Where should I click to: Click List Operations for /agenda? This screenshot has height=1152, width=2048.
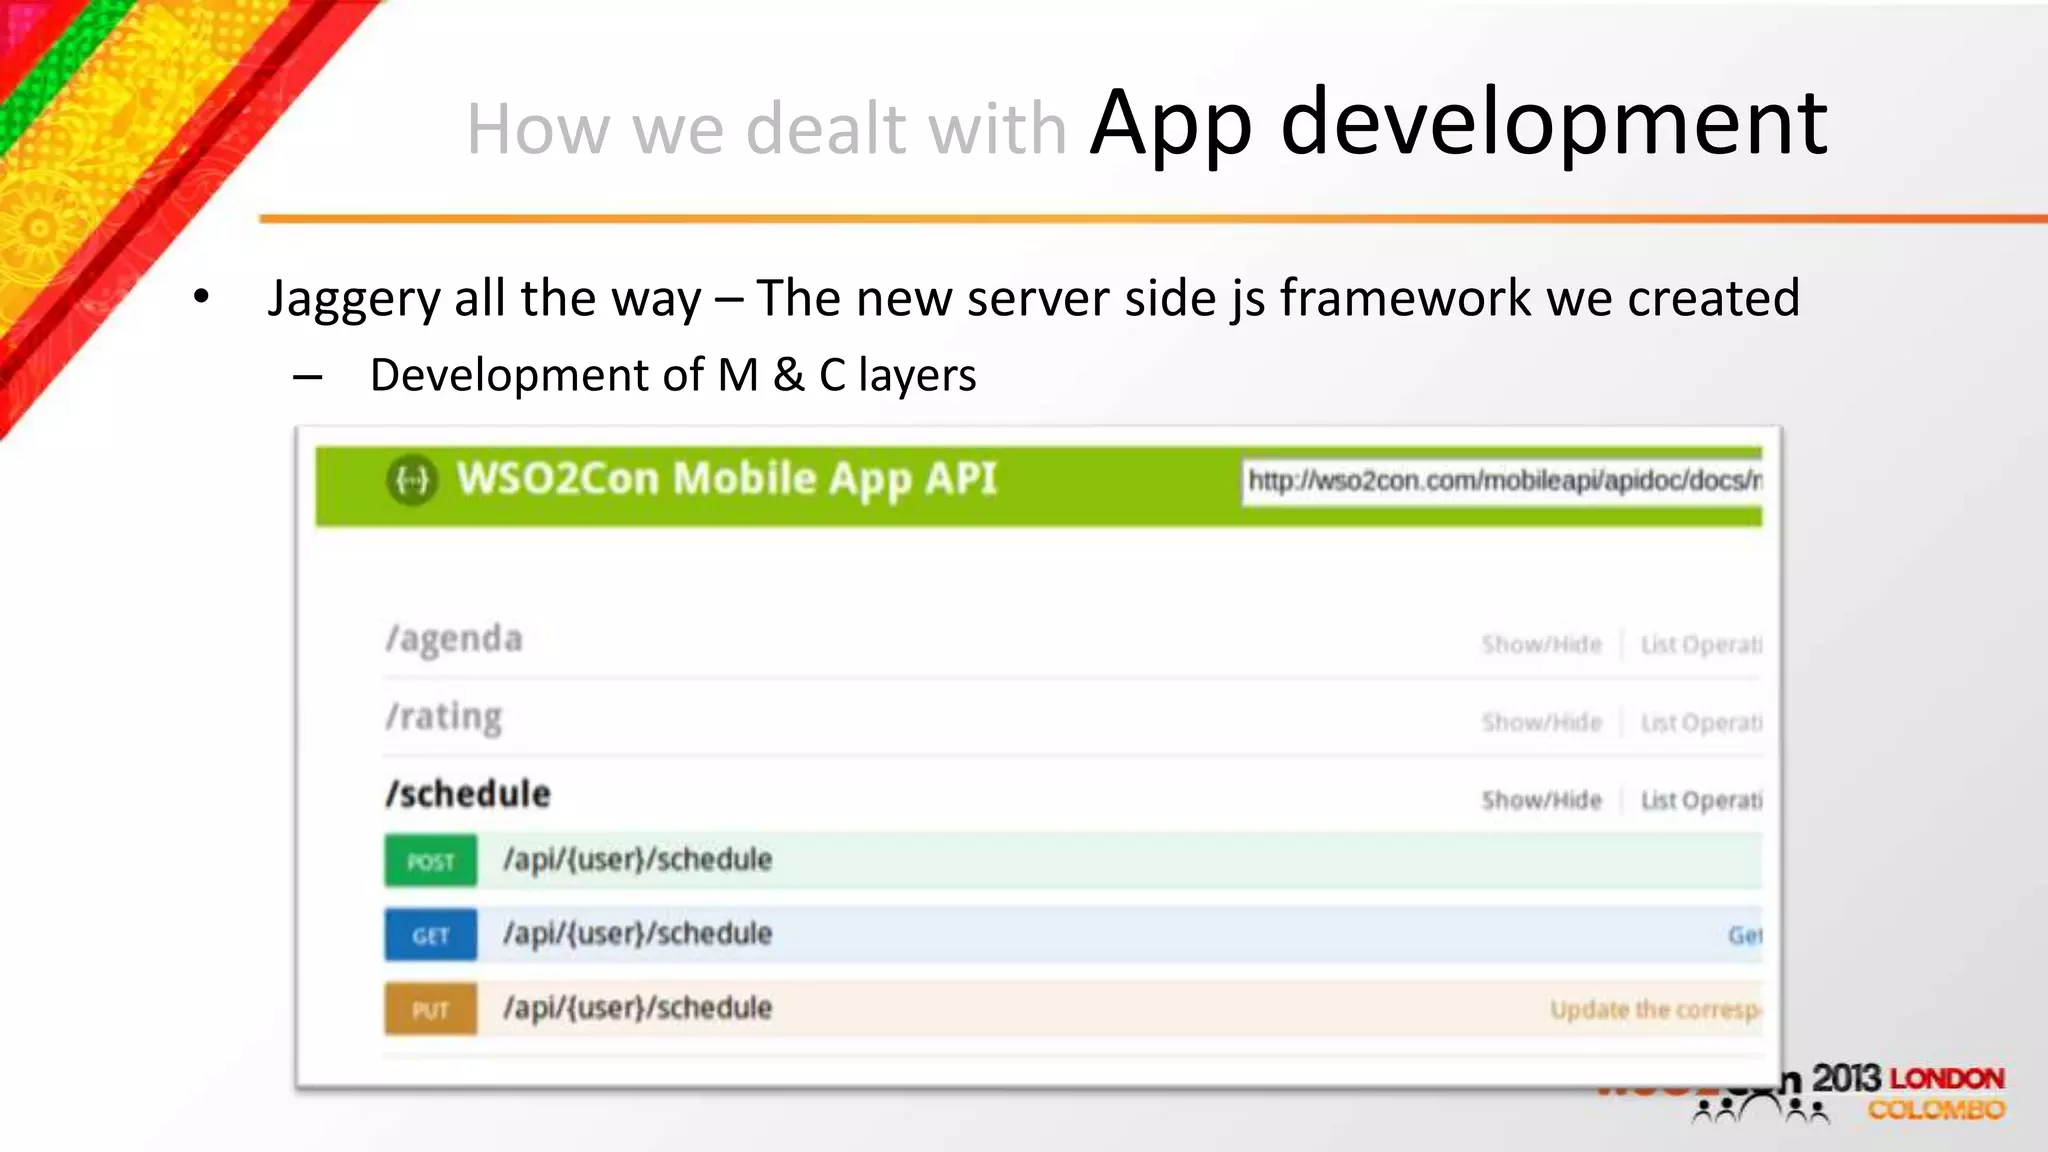point(1701,645)
